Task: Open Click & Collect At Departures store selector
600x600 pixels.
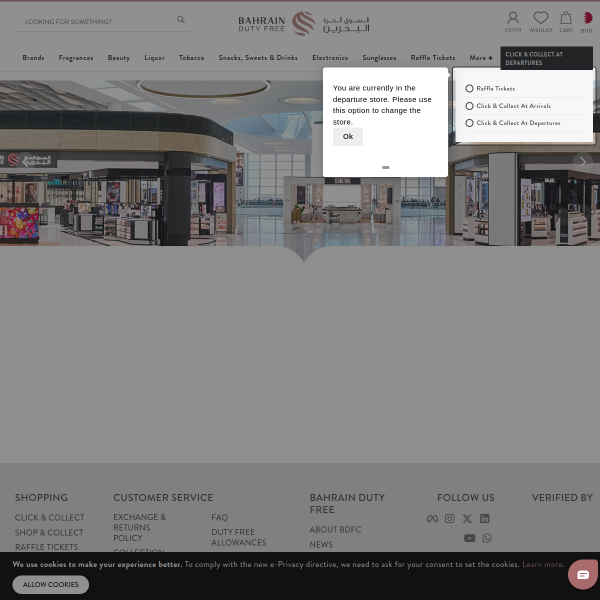Action: [x=546, y=58]
